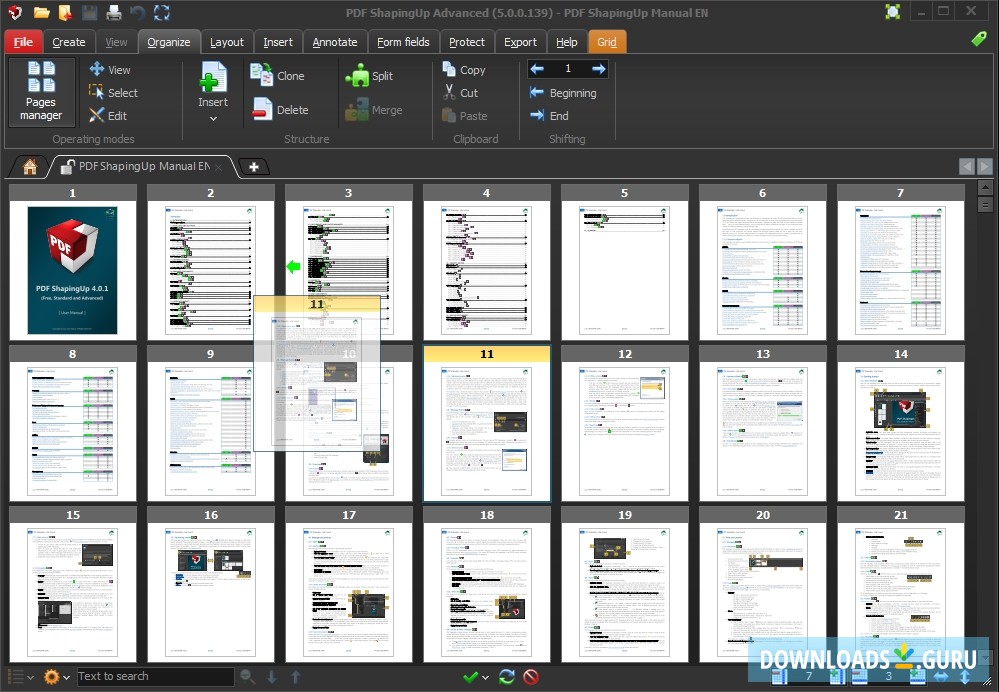Click the Delete pages icon

(283, 109)
